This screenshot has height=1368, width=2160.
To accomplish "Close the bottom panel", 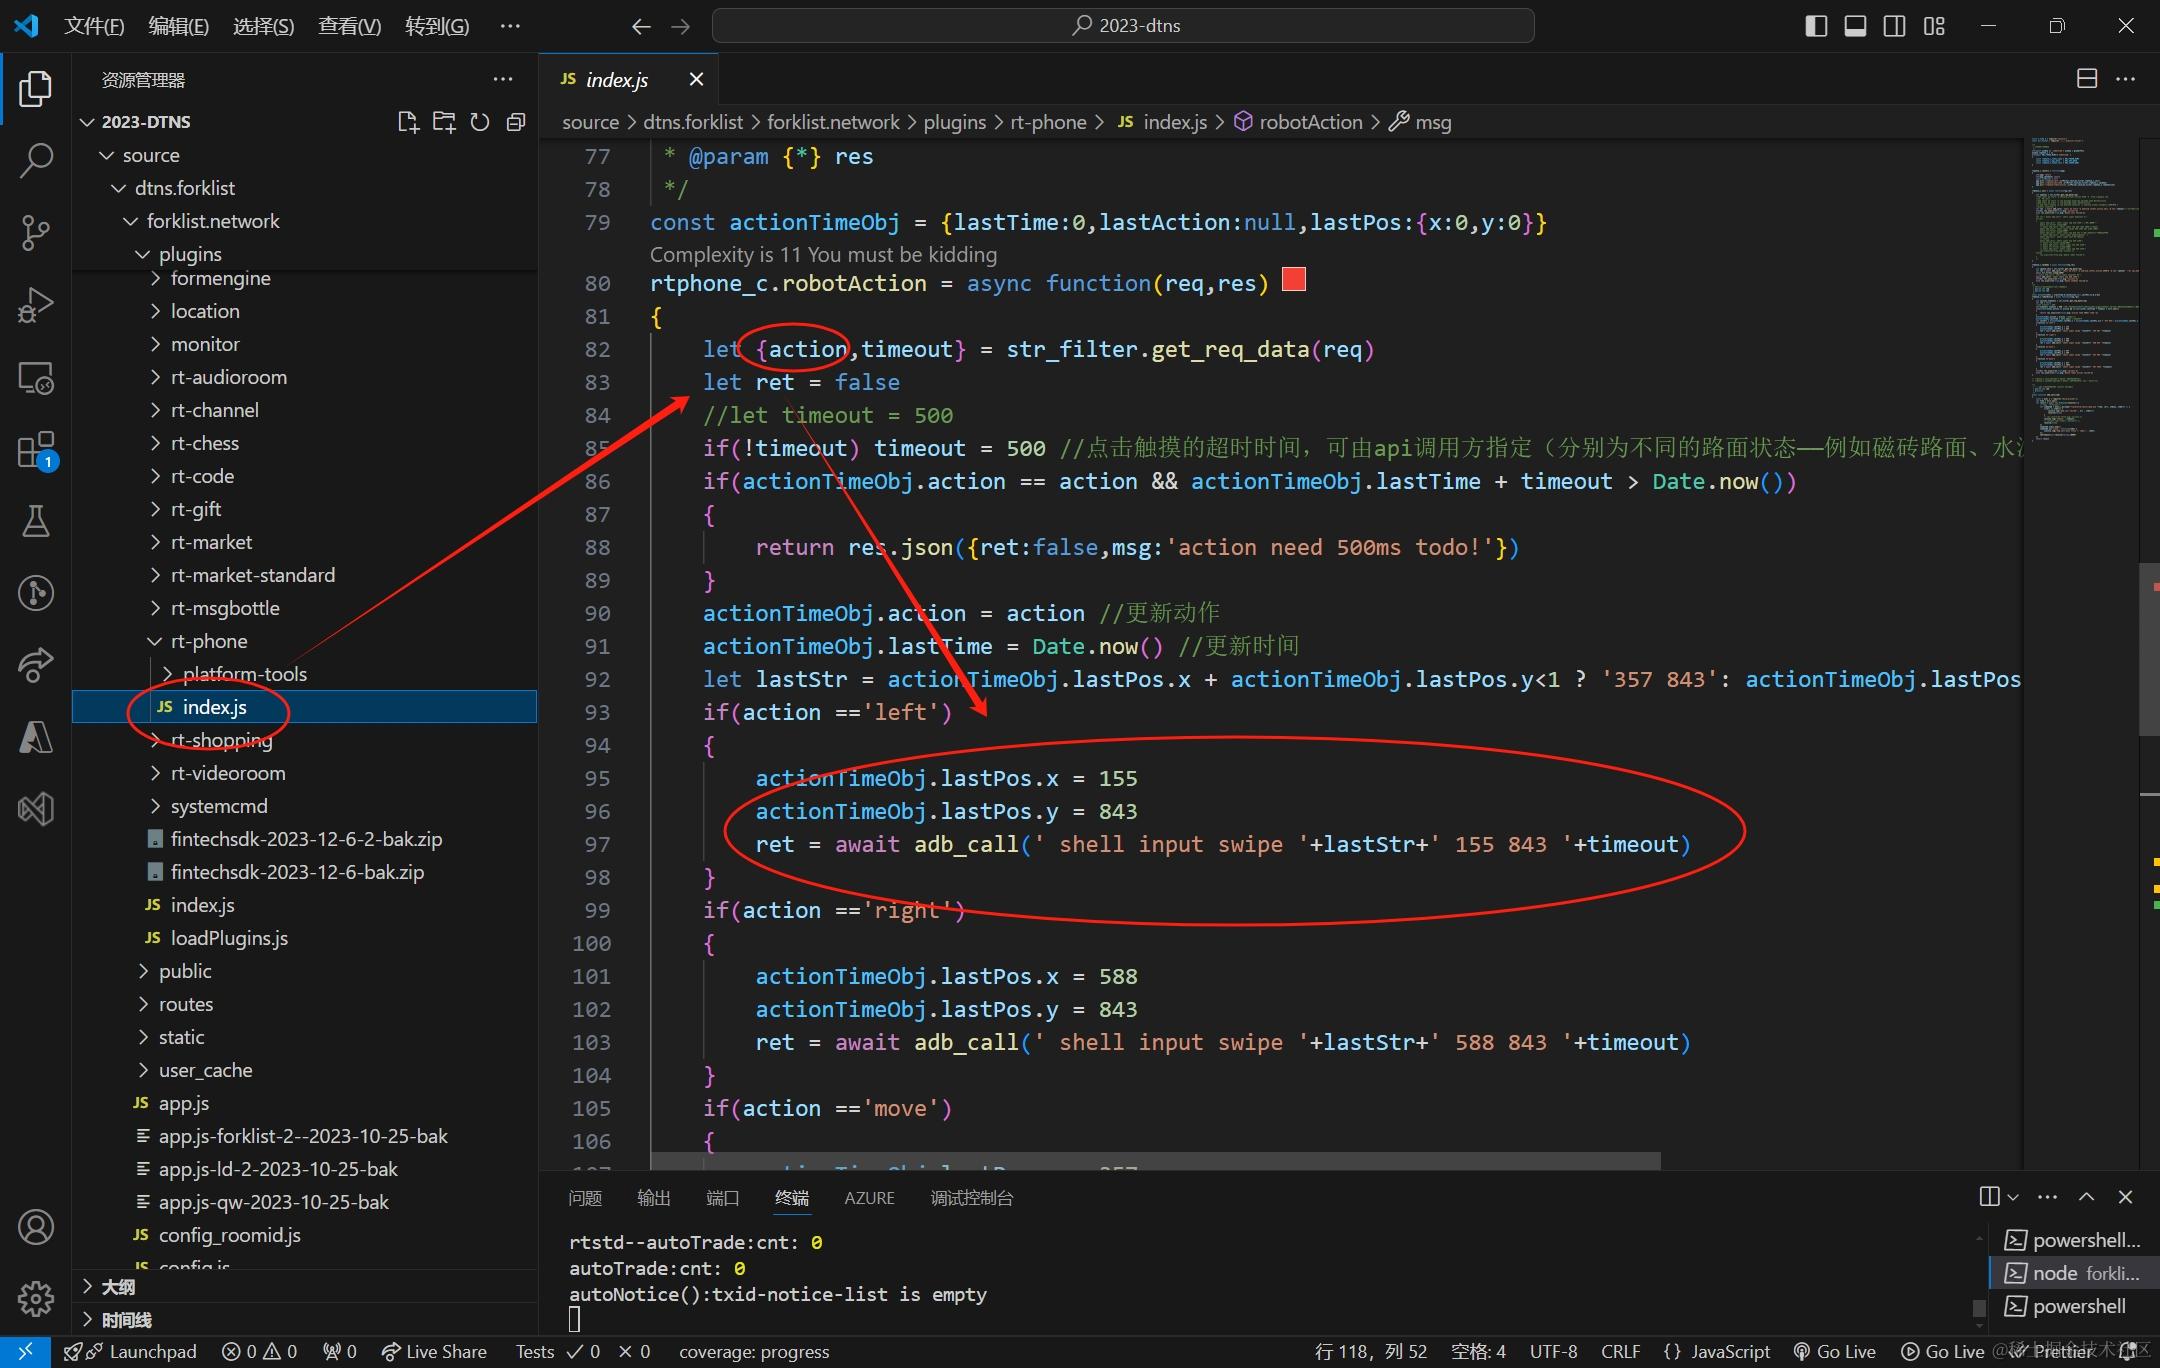I will [2126, 1197].
